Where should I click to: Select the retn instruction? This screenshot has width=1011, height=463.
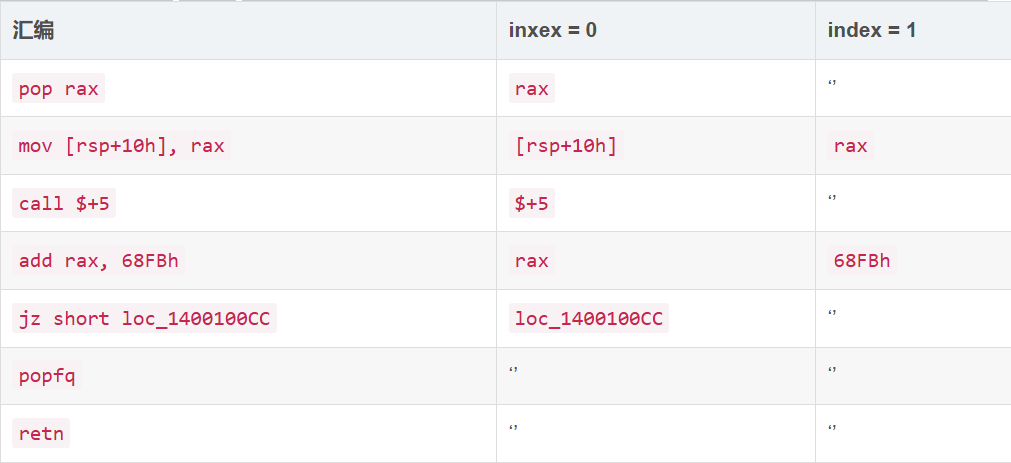[41, 434]
